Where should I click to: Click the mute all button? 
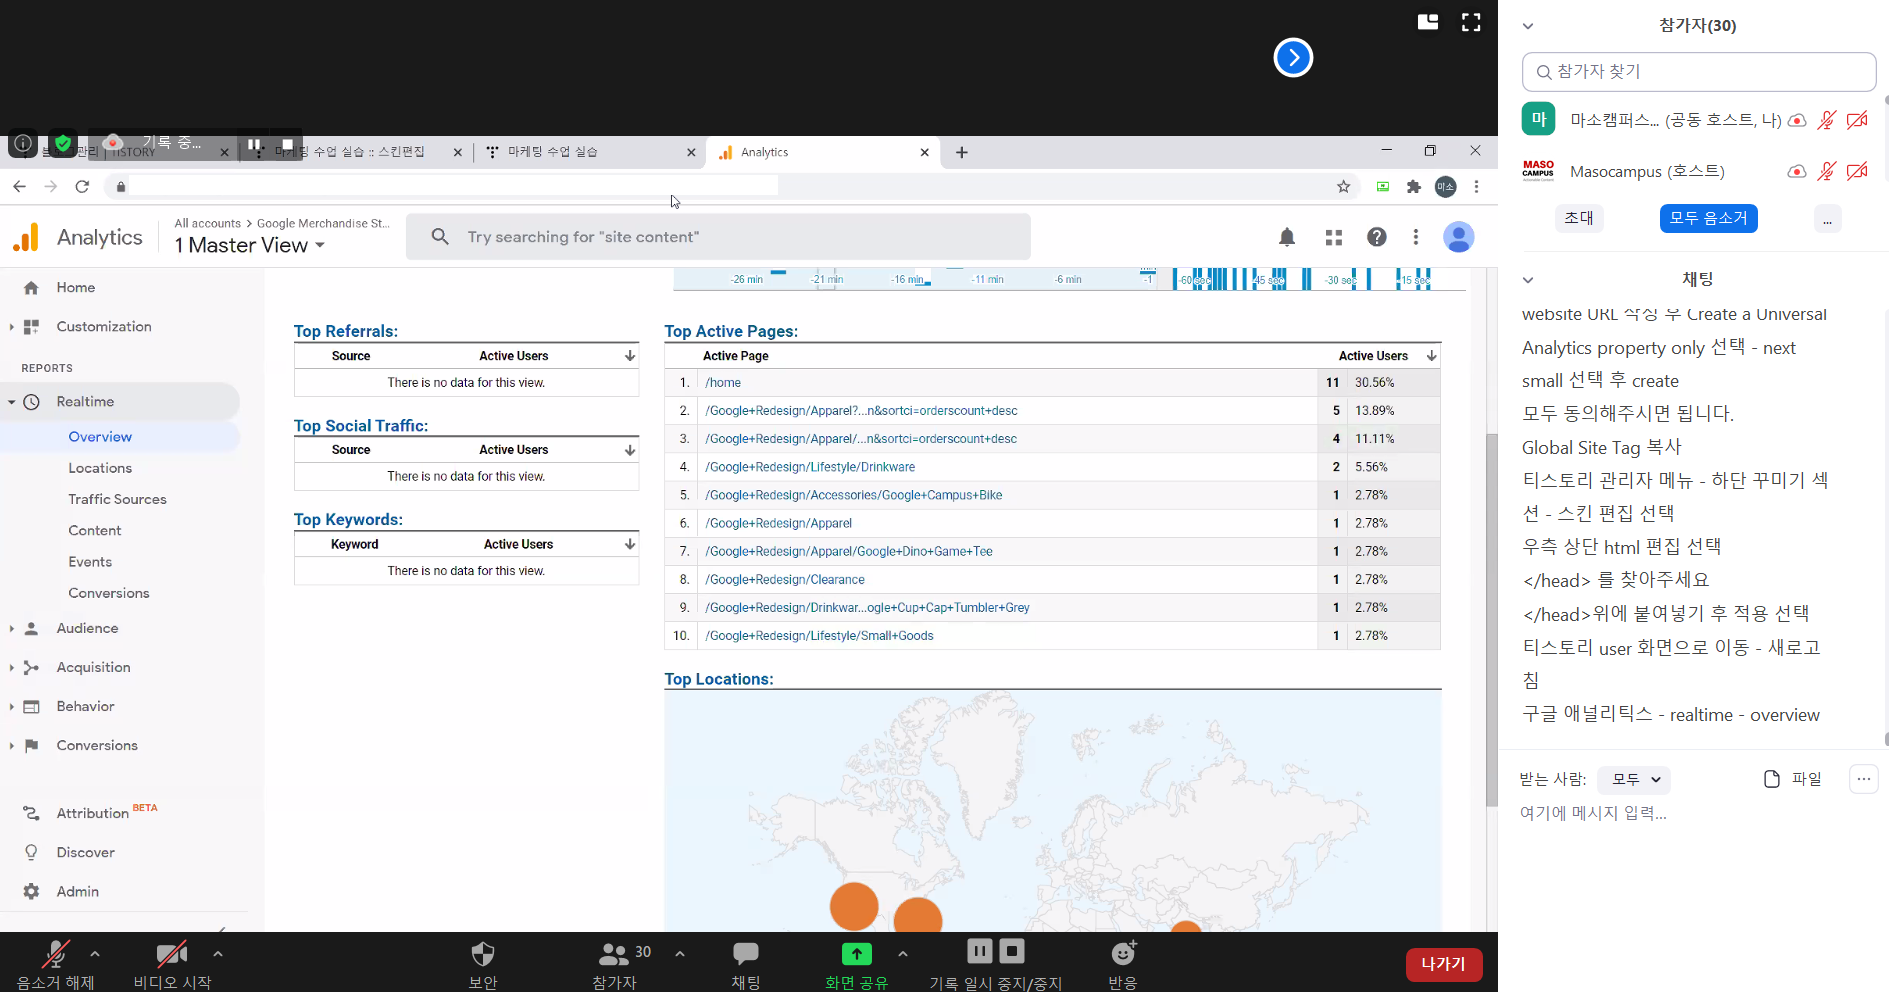1708,218
